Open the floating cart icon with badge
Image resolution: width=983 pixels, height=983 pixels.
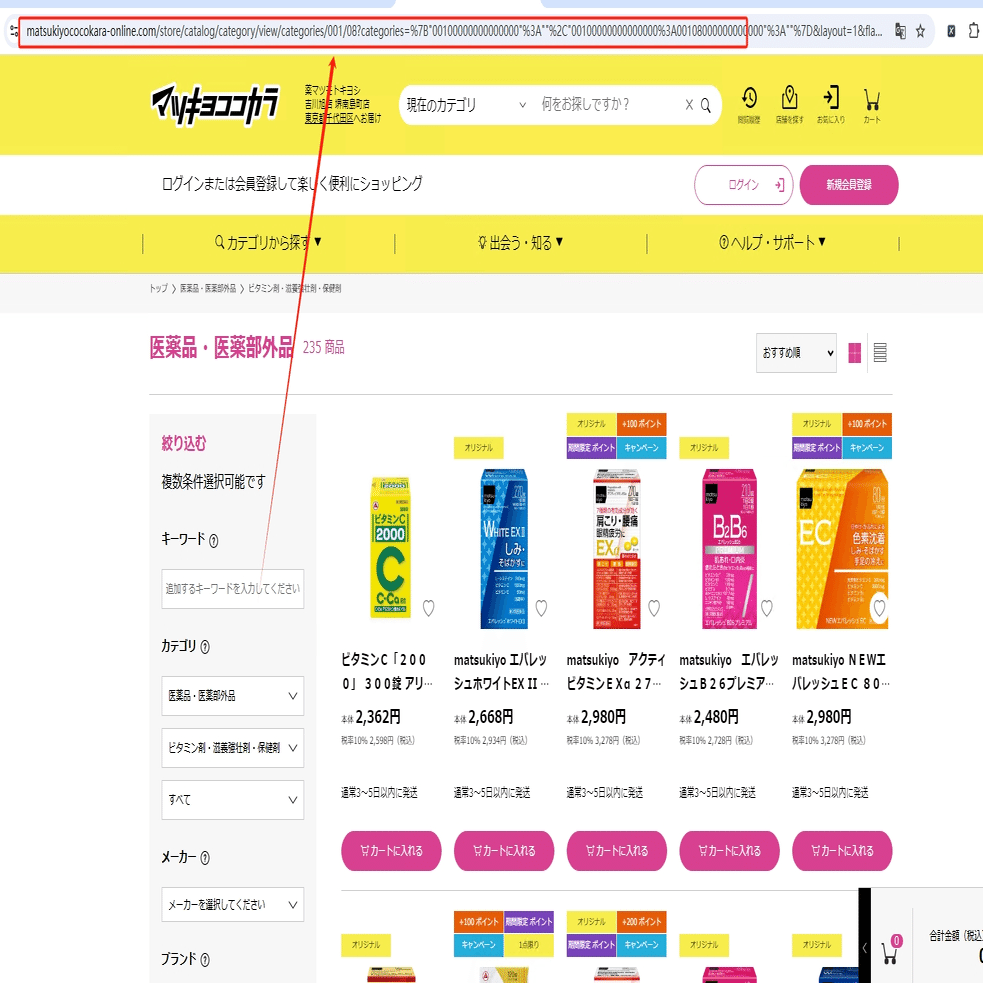[x=890, y=950]
